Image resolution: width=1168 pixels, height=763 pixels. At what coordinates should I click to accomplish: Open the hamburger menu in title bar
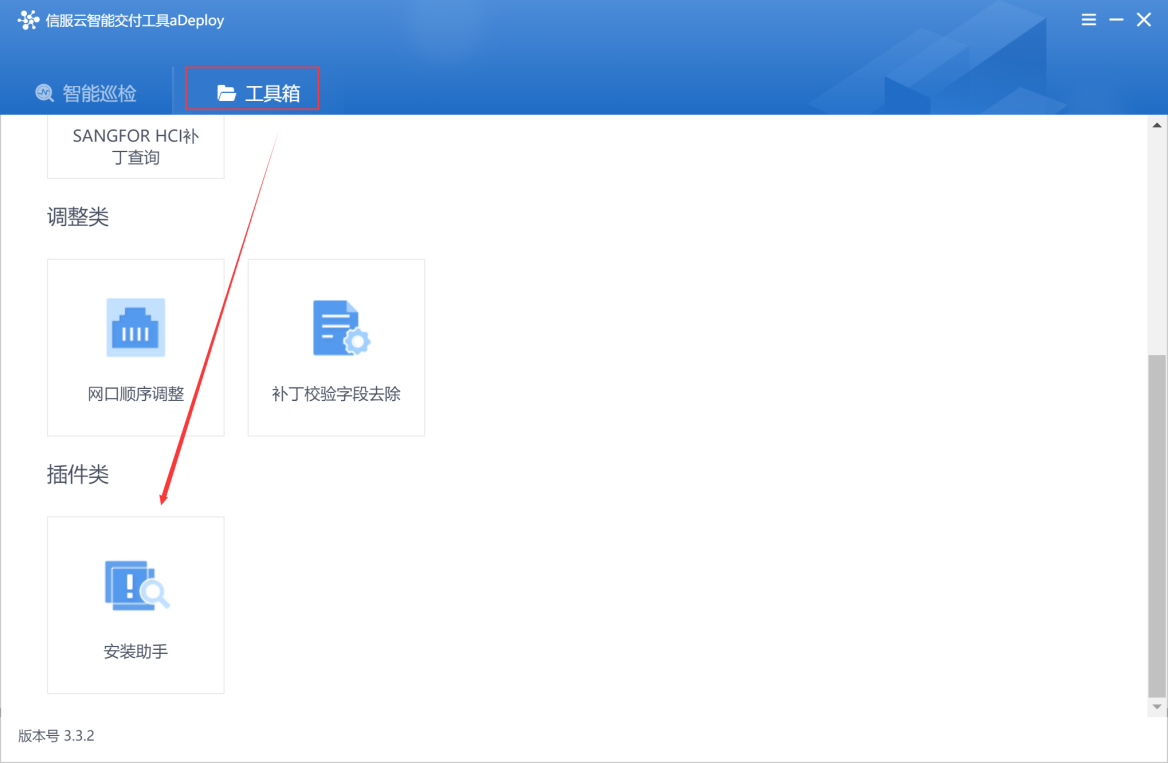1088,20
